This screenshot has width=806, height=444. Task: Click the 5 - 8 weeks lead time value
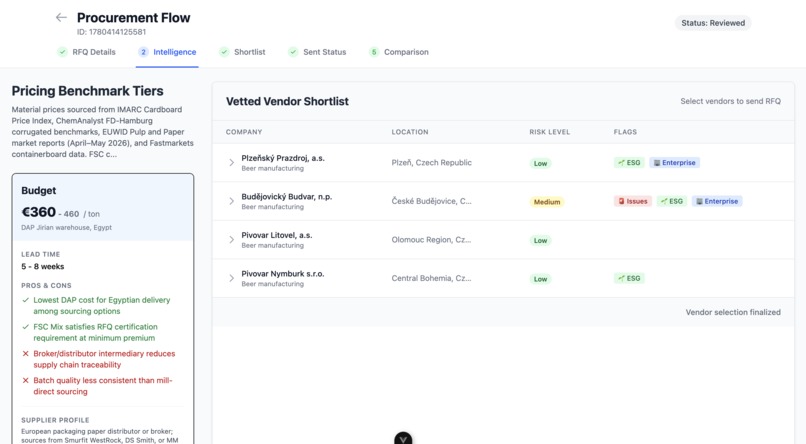coord(43,266)
